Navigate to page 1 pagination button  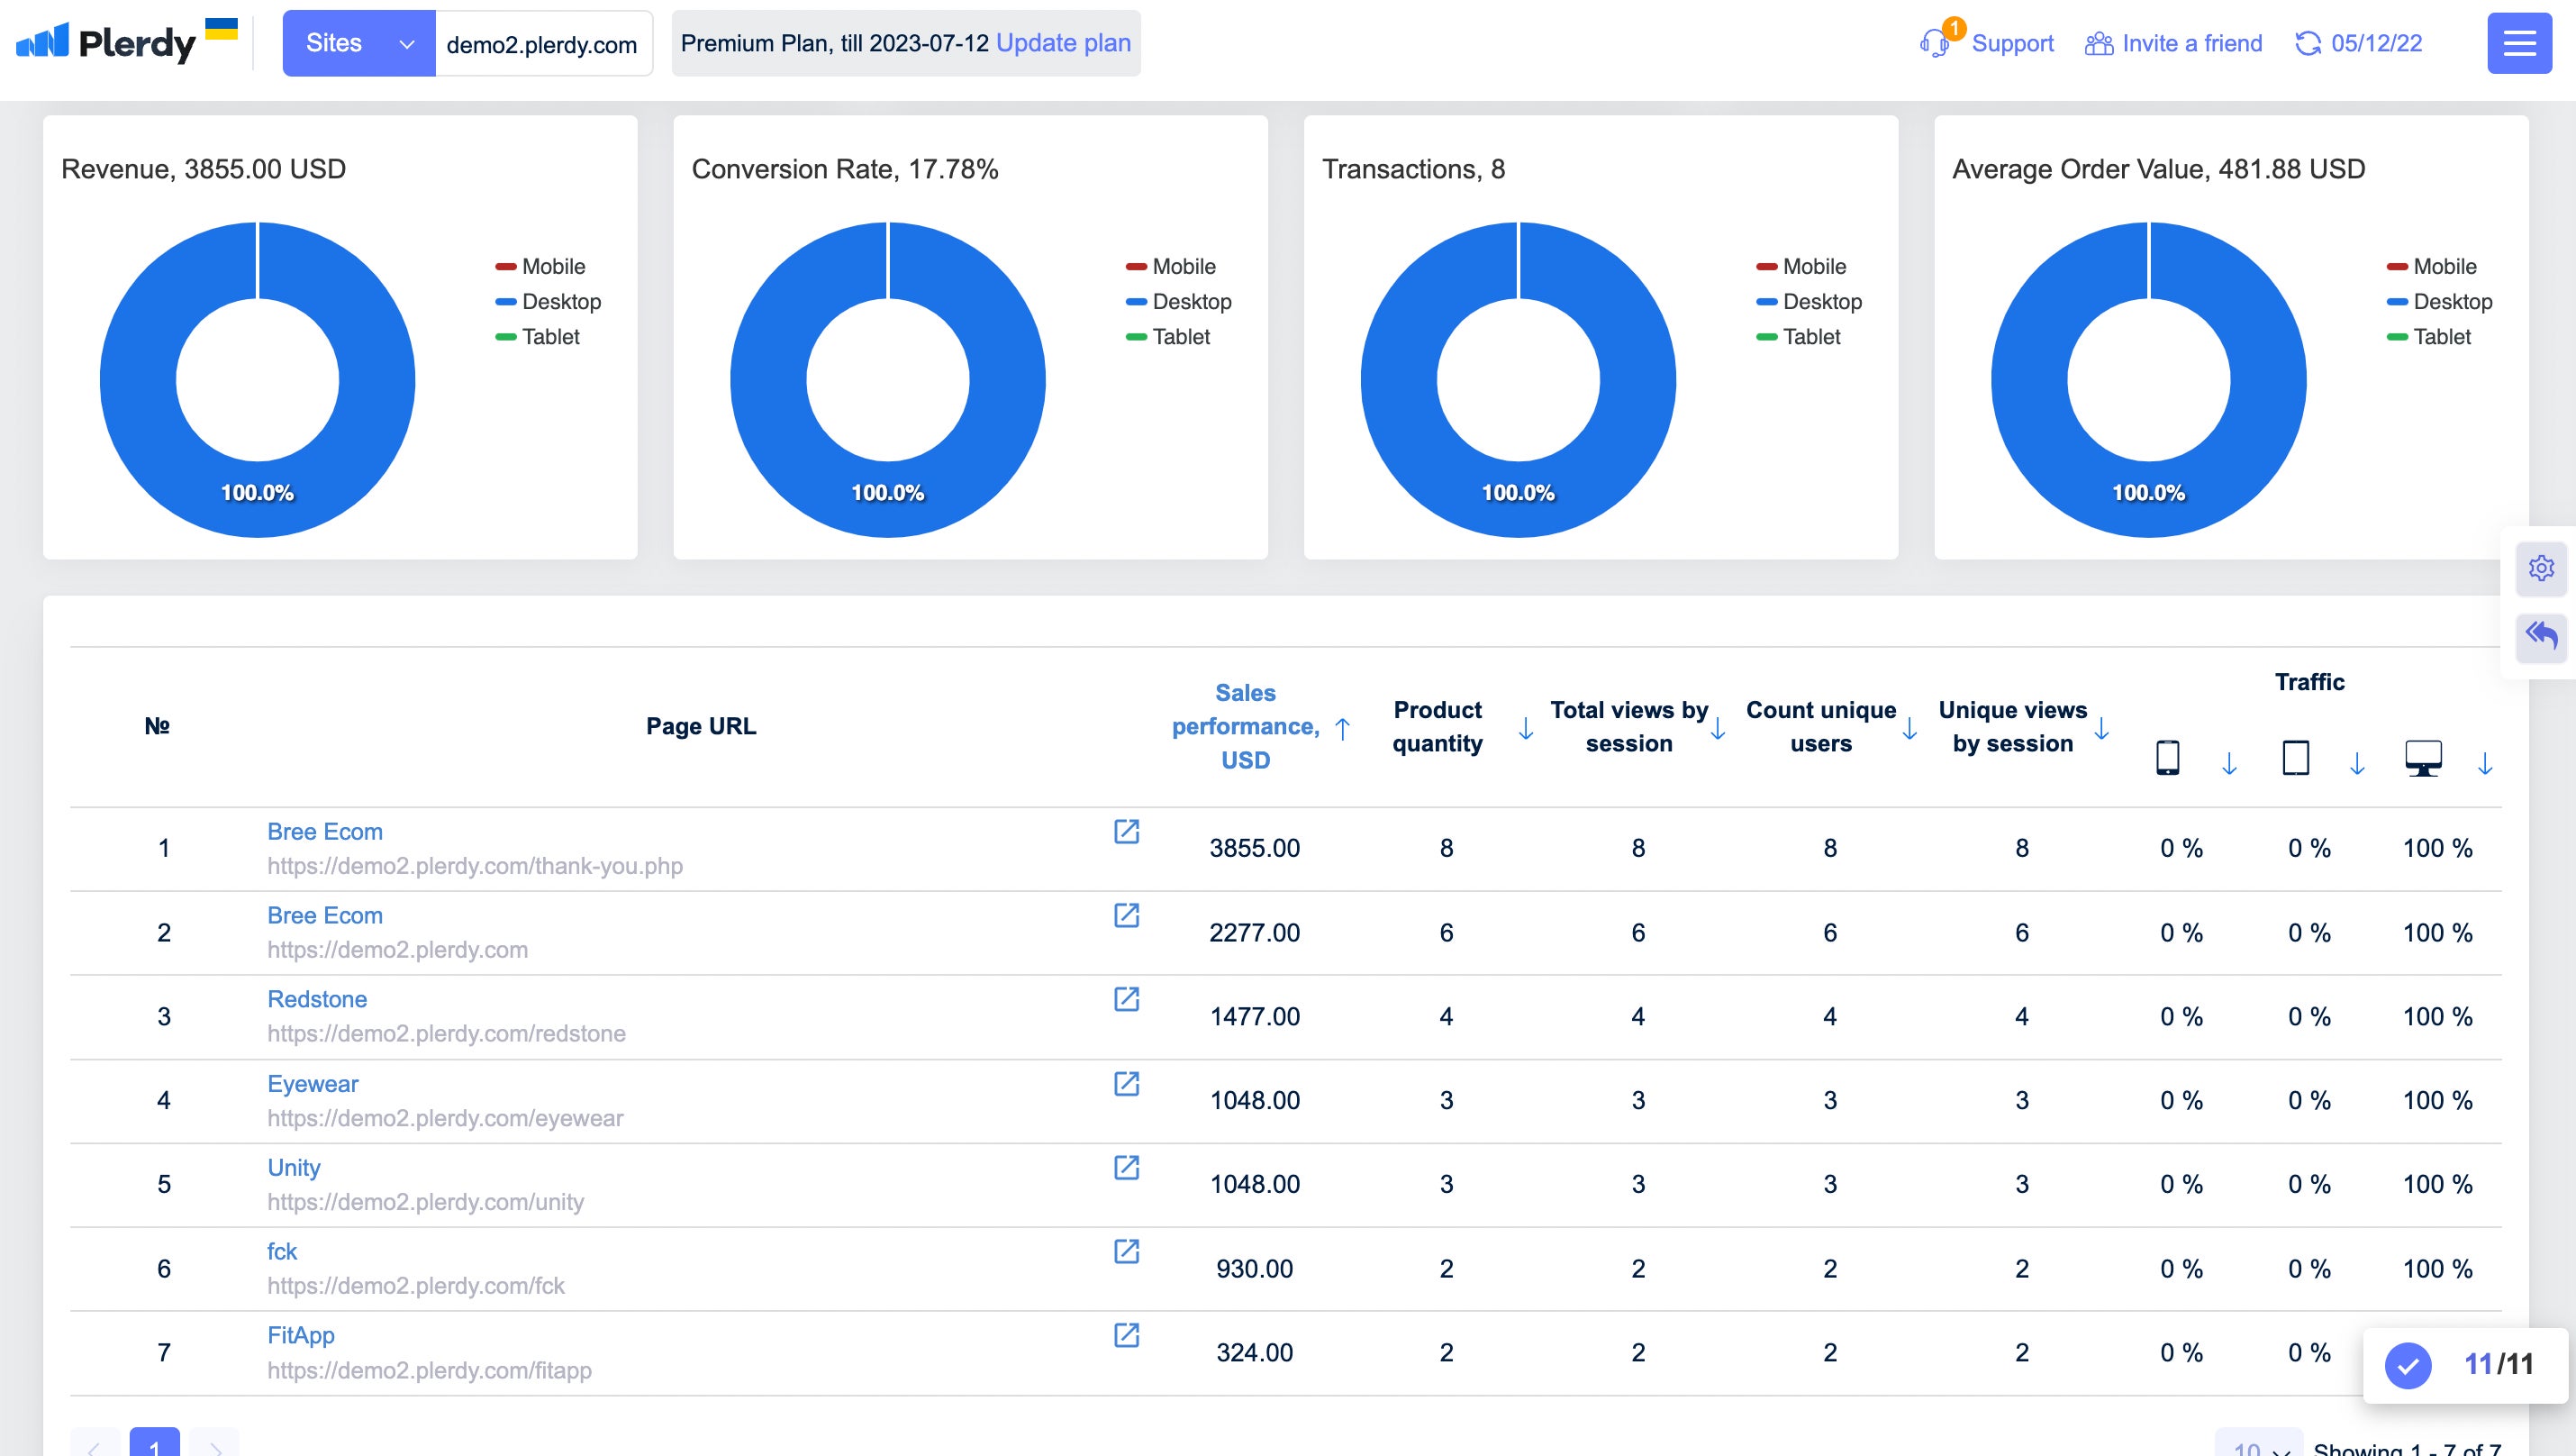coord(154,1445)
